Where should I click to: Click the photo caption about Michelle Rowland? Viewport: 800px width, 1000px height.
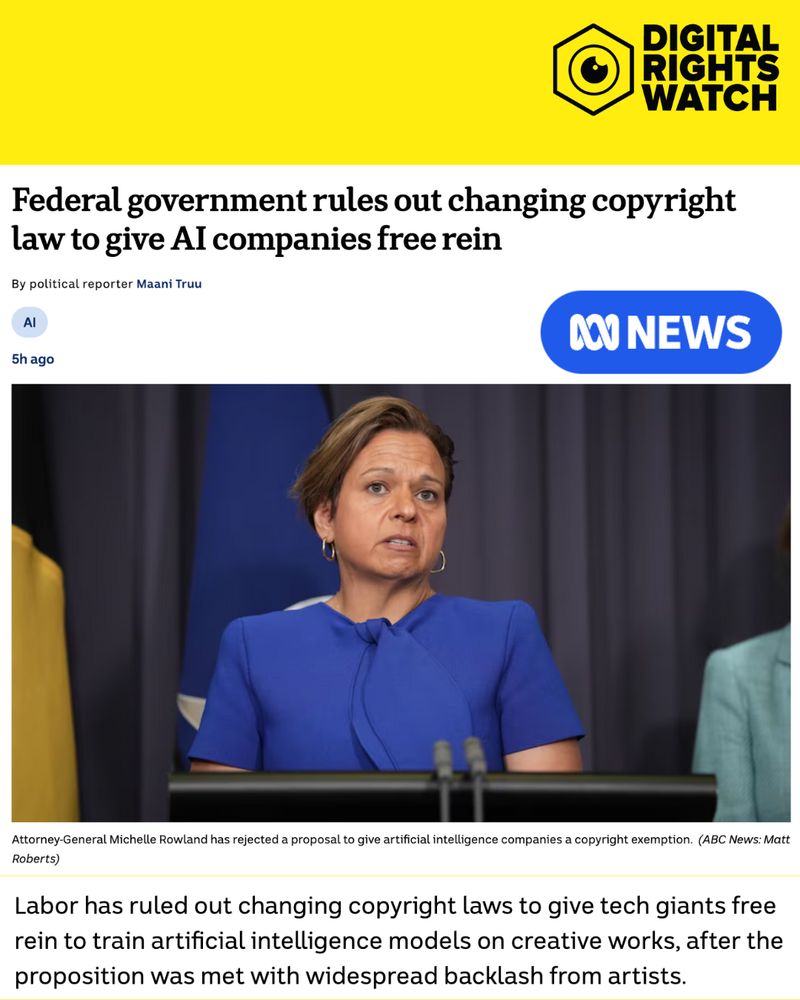coord(352,839)
